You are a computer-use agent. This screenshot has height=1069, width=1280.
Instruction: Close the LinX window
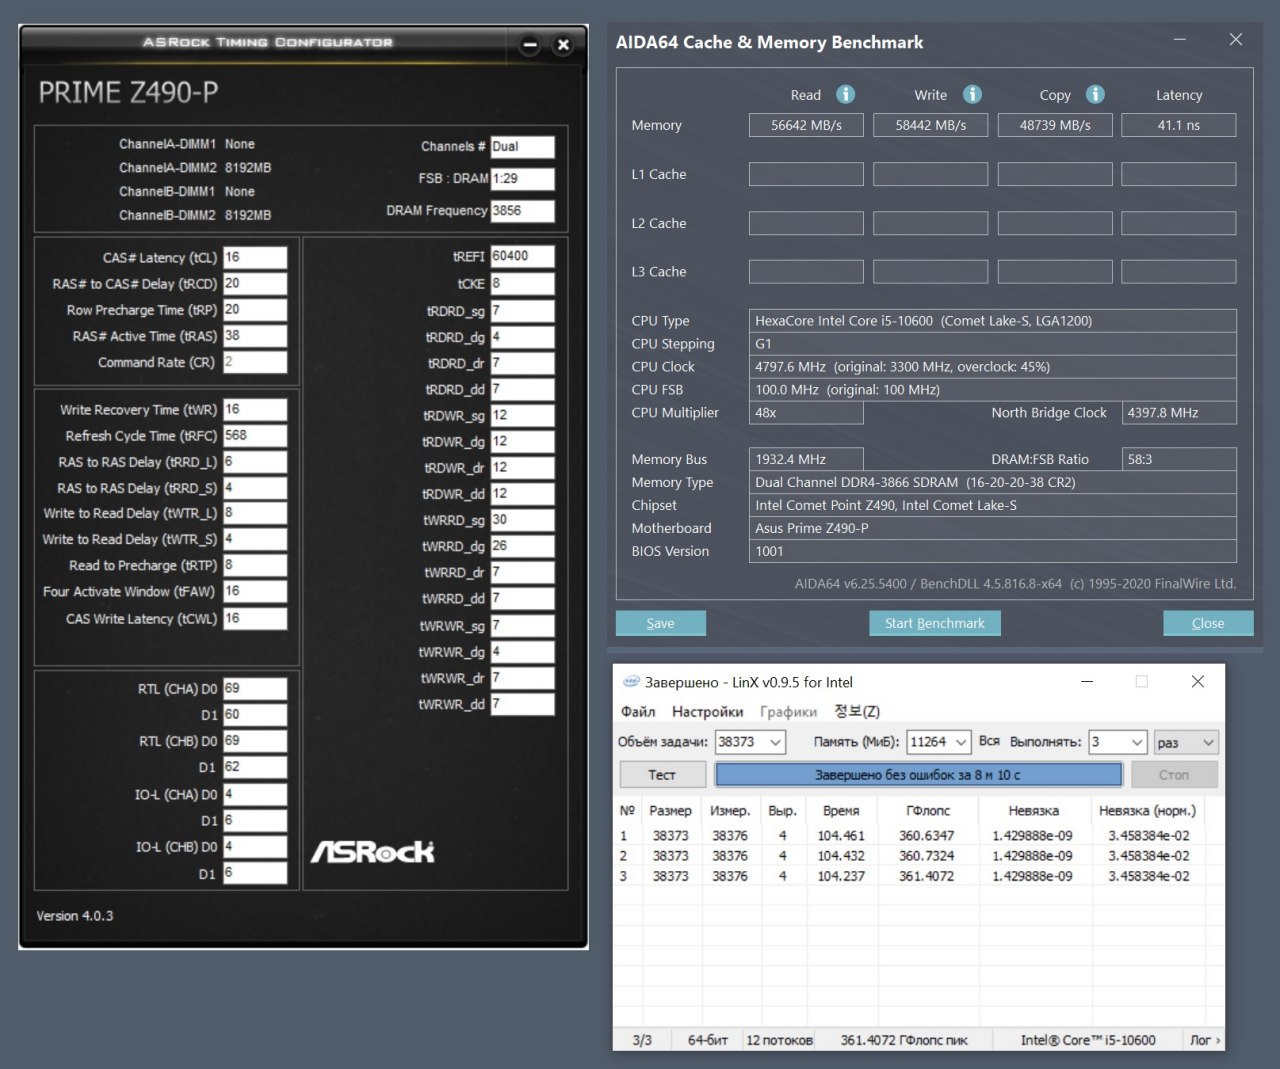click(x=1198, y=682)
